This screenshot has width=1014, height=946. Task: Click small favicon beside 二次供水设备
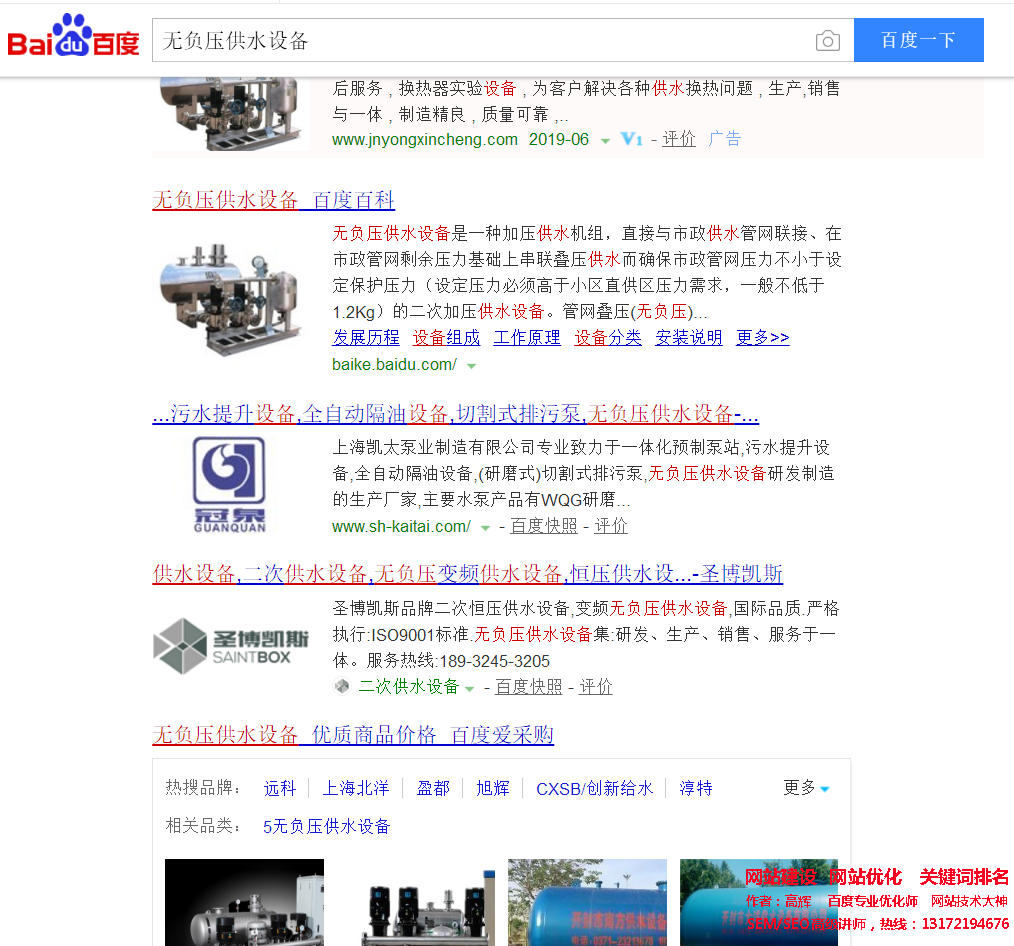pos(342,686)
